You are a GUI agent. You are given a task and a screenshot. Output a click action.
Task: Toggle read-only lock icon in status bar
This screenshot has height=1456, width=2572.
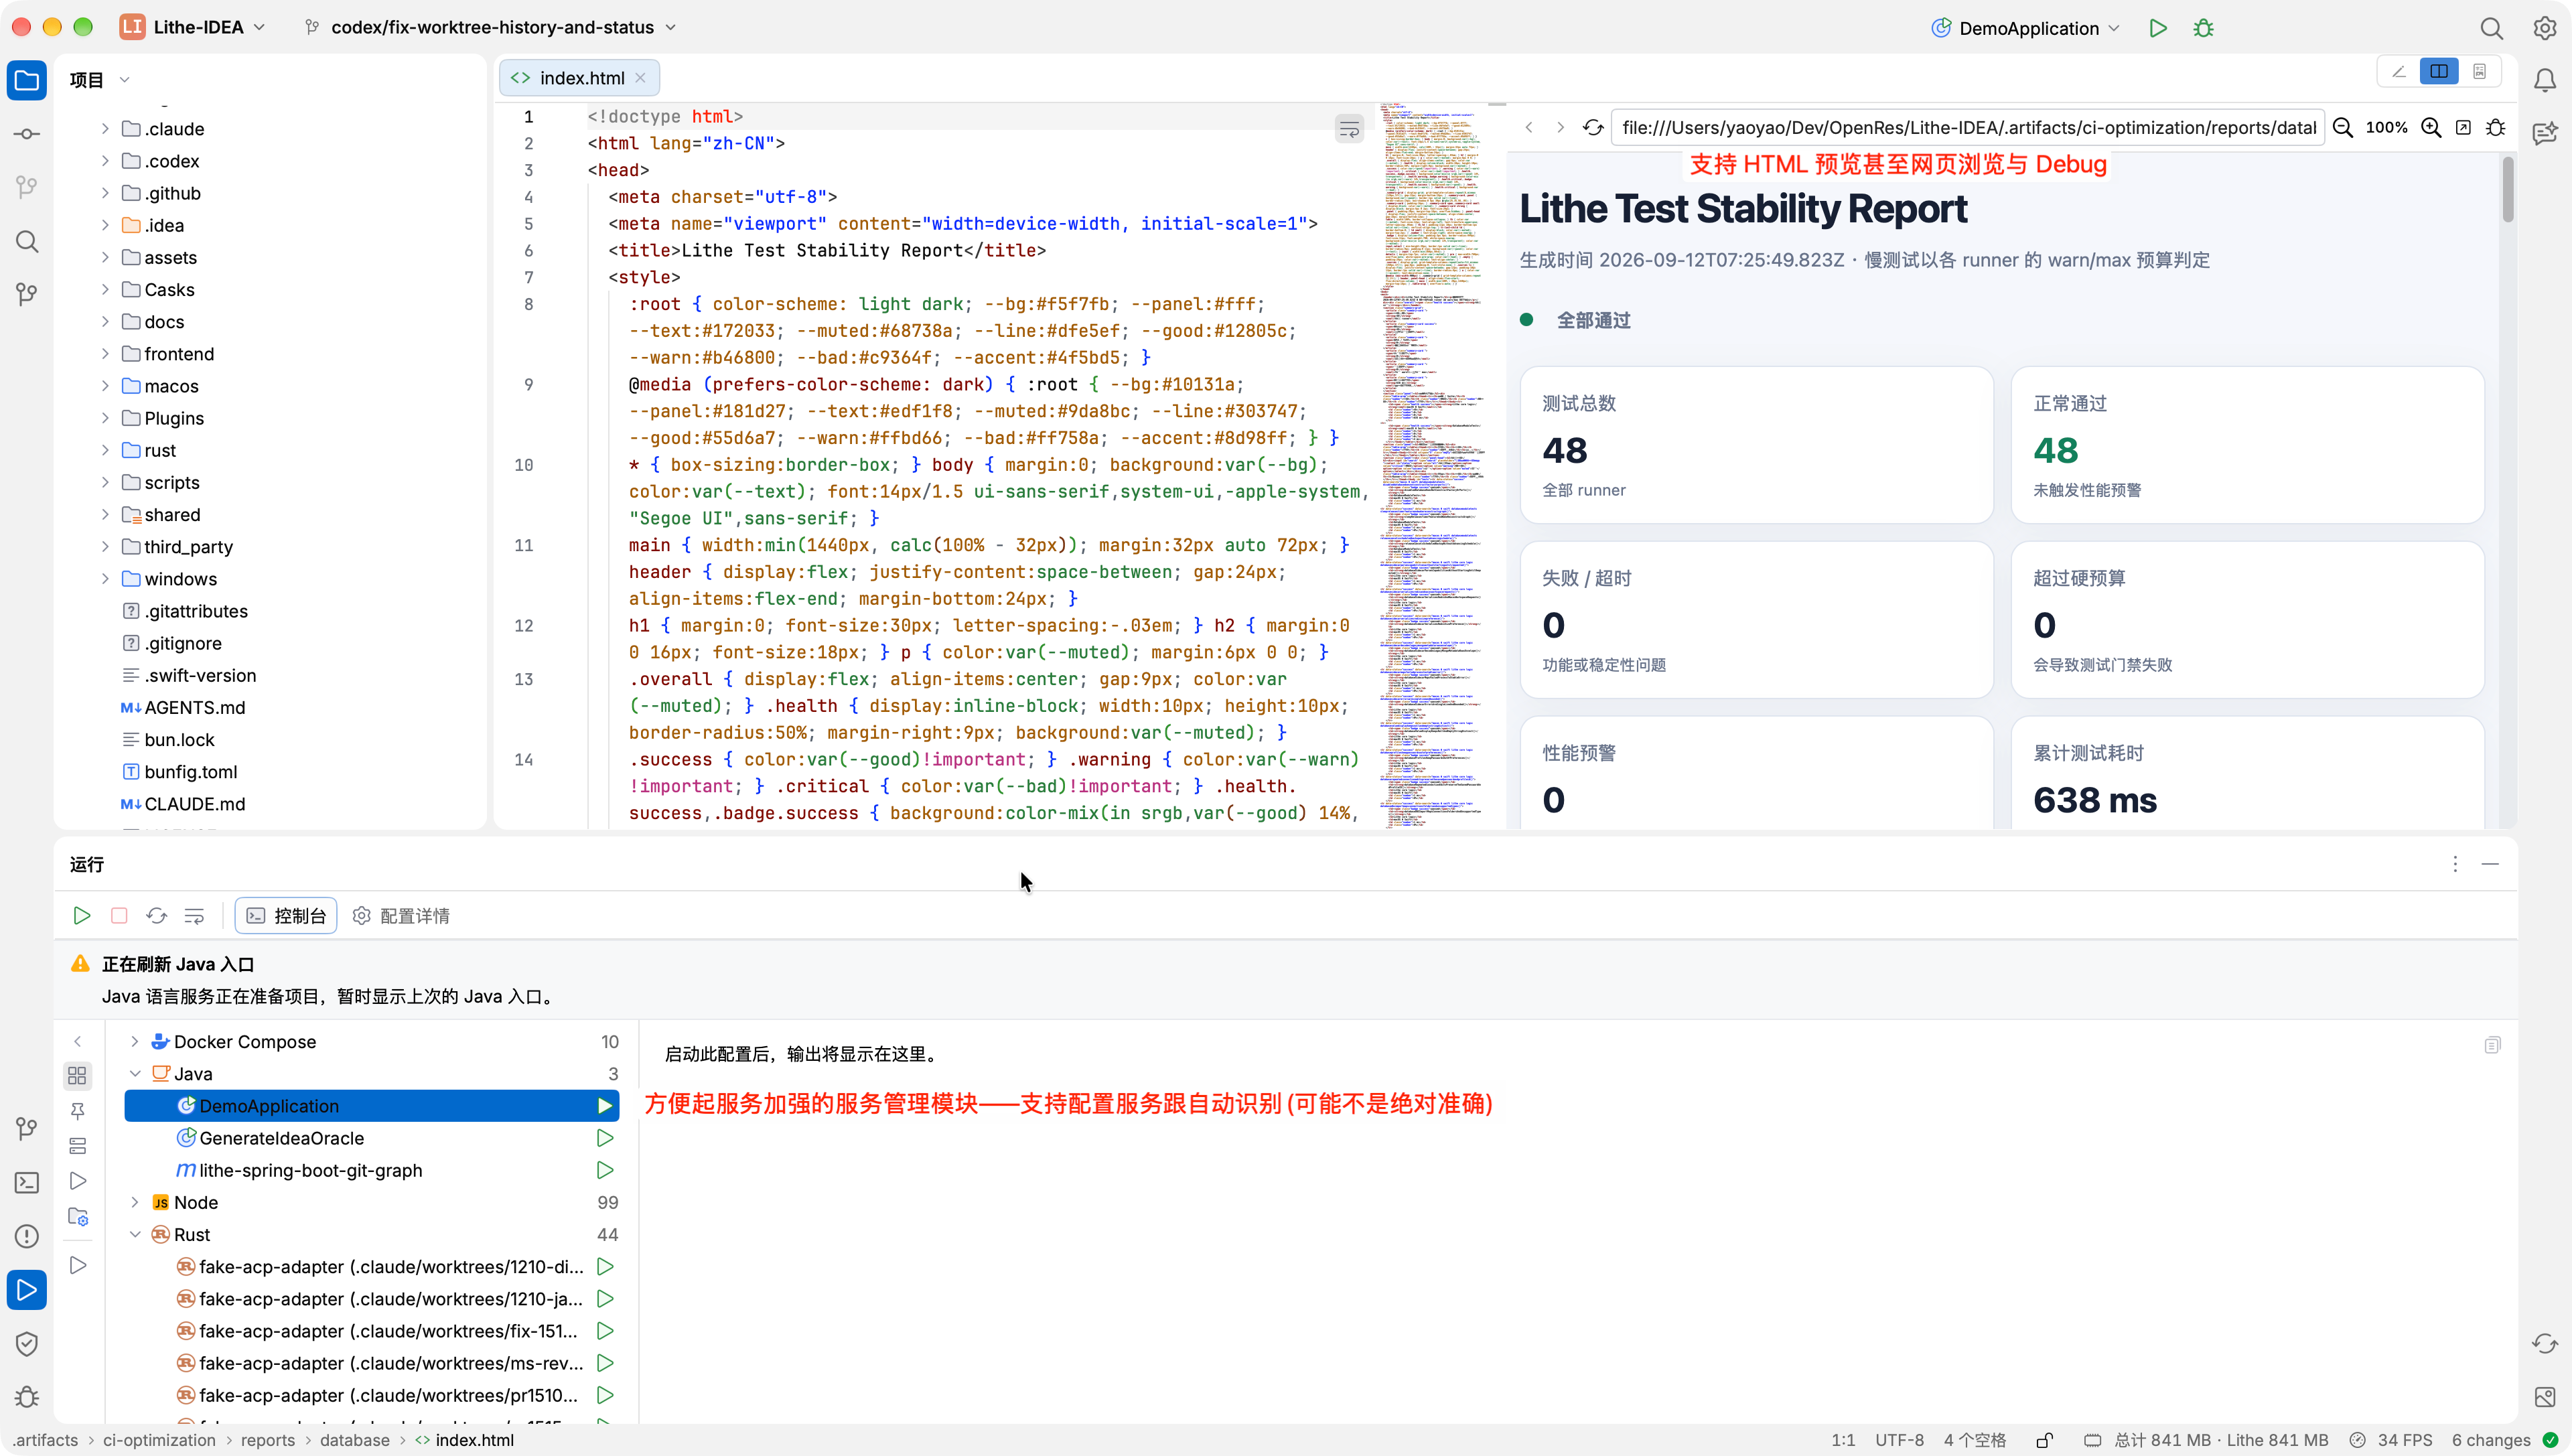click(x=2045, y=1440)
